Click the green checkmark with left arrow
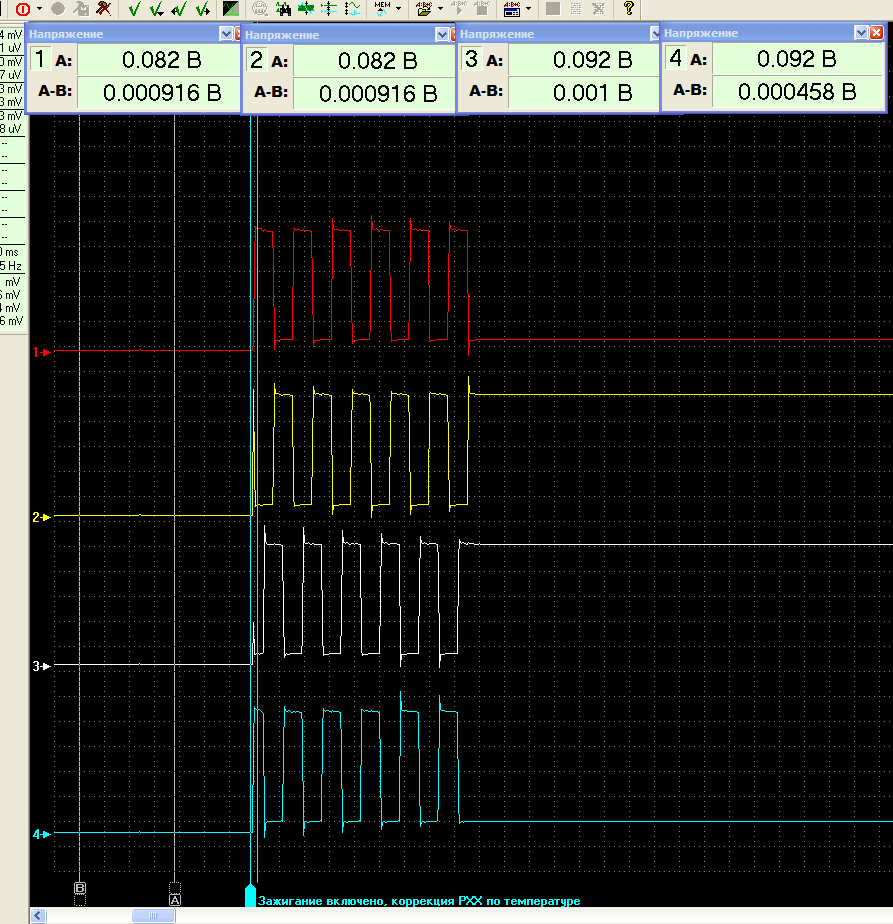 pos(179,9)
